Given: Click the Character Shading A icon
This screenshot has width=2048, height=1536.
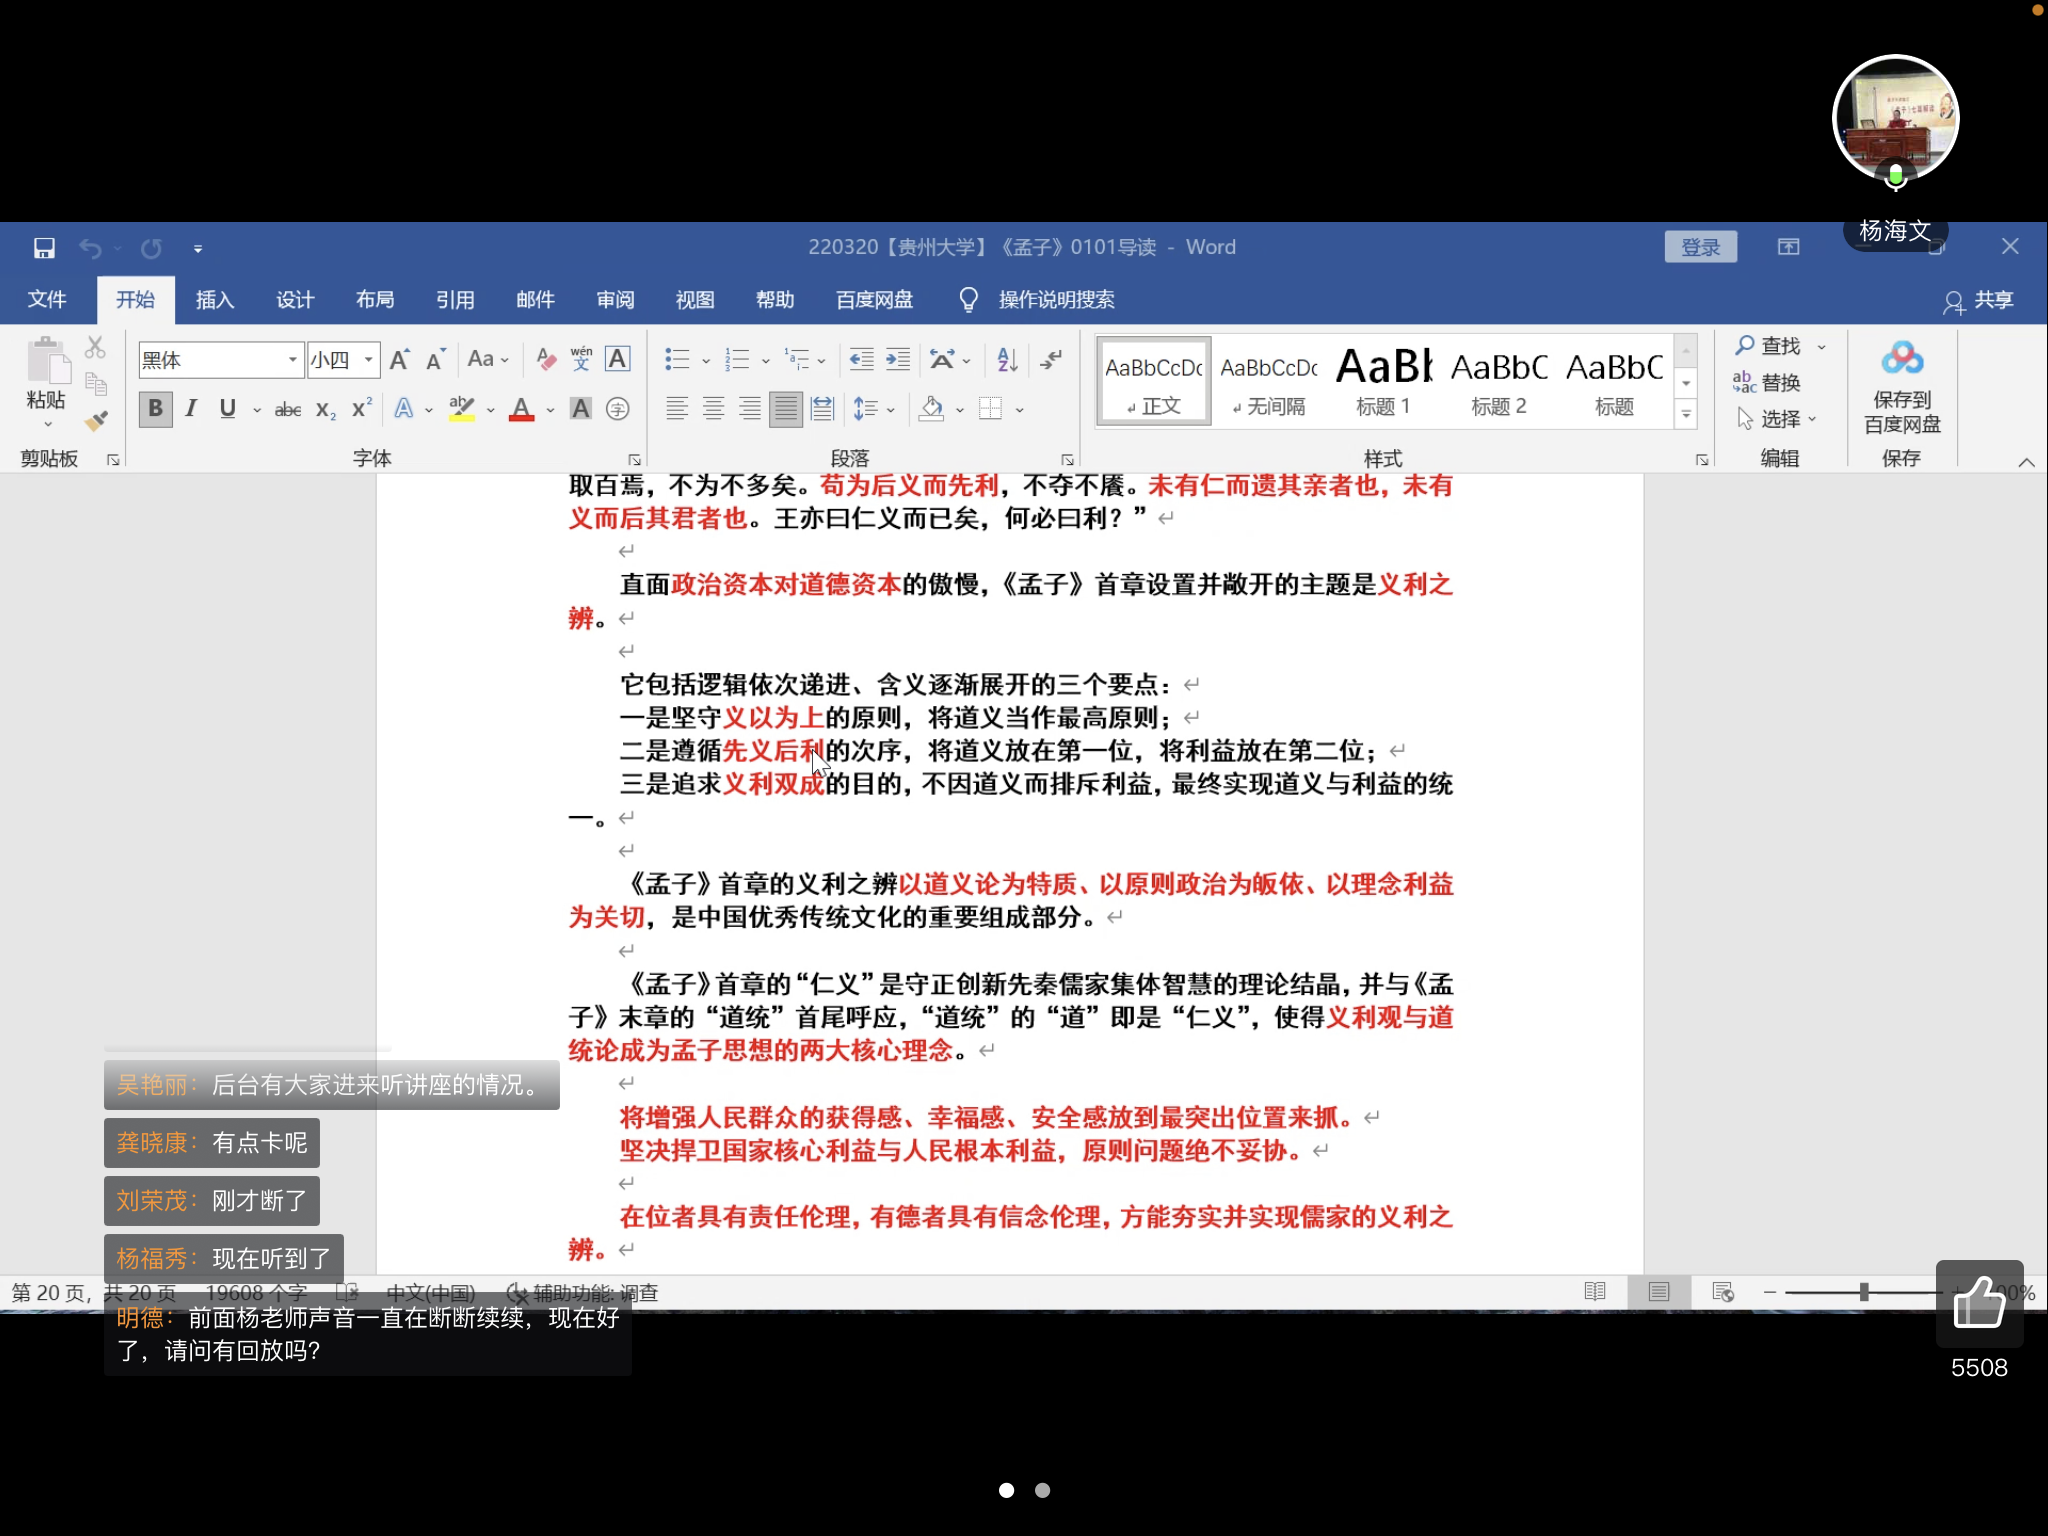Looking at the screenshot, I should click(x=580, y=409).
